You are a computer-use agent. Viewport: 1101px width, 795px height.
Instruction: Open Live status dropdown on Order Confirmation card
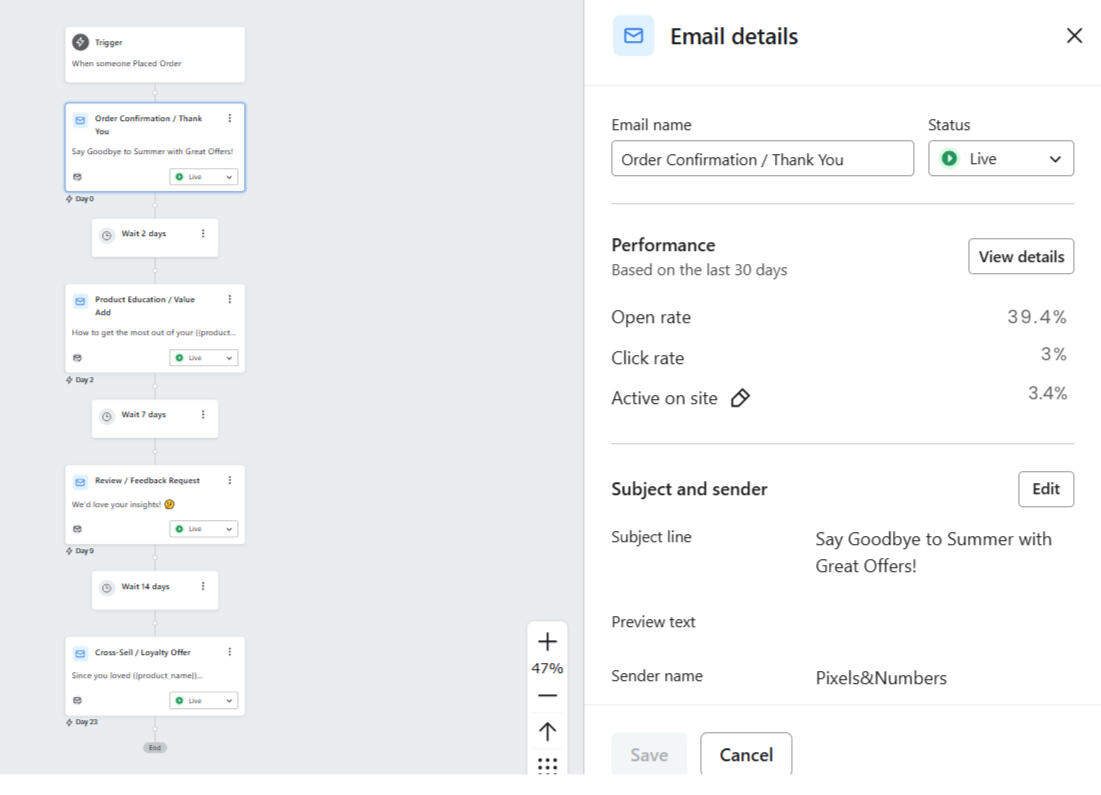pyautogui.click(x=204, y=177)
